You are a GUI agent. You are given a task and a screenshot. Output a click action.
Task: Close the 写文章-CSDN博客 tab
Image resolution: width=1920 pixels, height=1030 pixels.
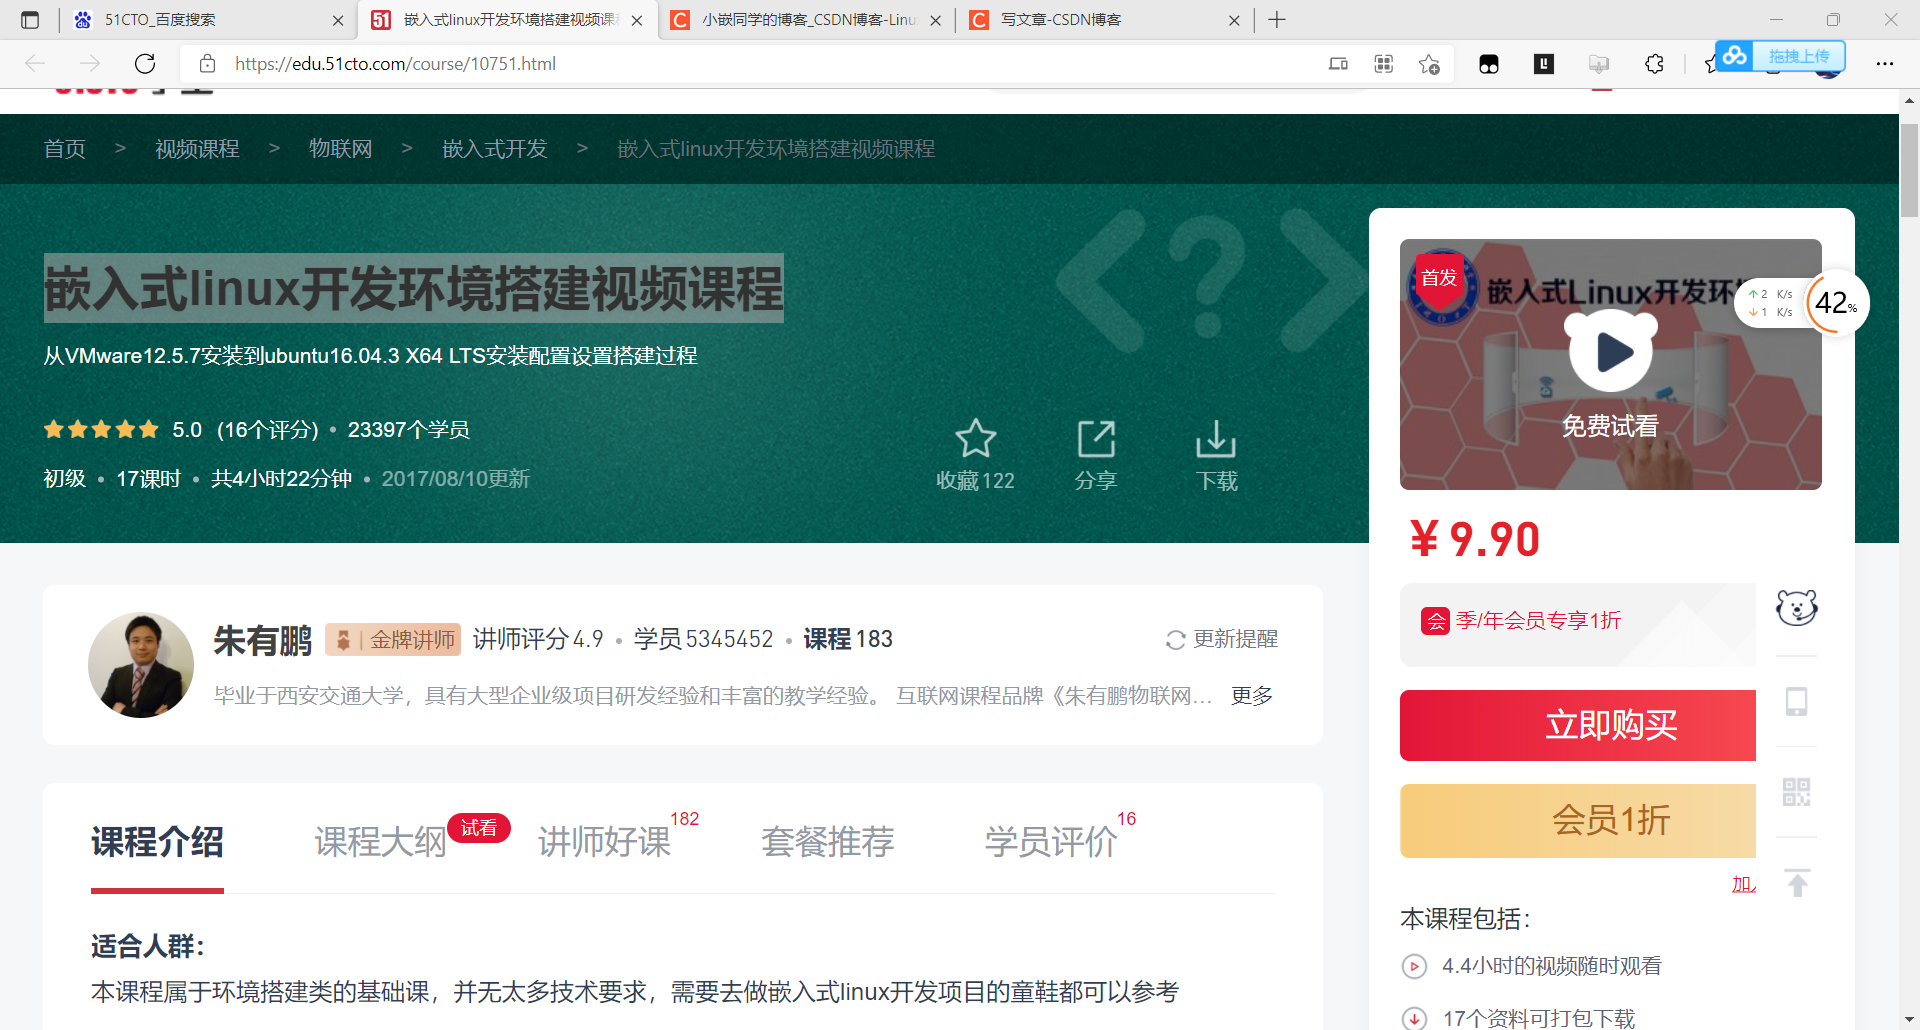(1234, 20)
